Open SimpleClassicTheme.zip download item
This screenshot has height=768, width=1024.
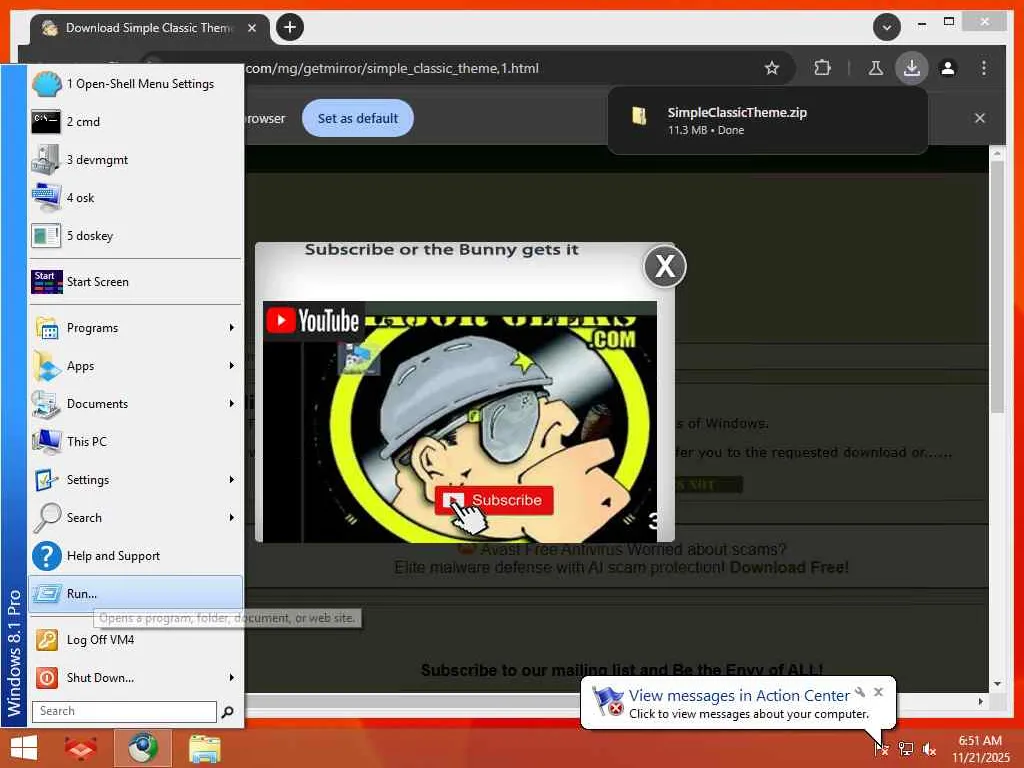pyautogui.click(x=767, y=121)
